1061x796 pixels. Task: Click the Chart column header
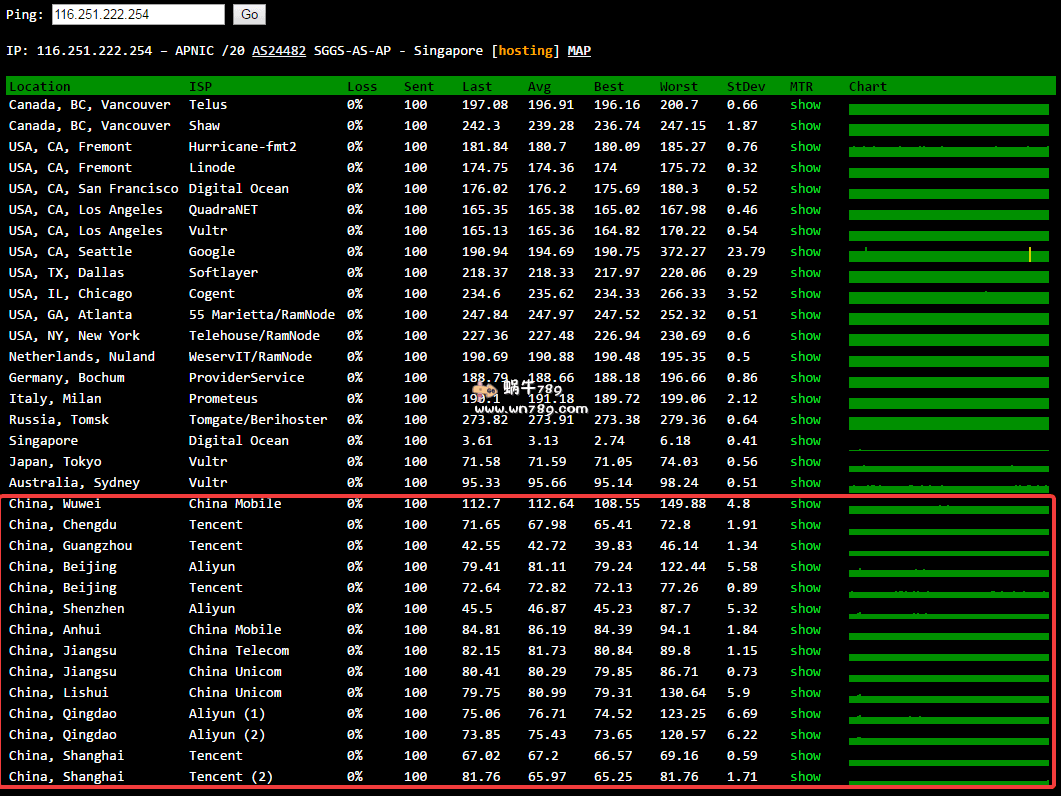[867, 87]
